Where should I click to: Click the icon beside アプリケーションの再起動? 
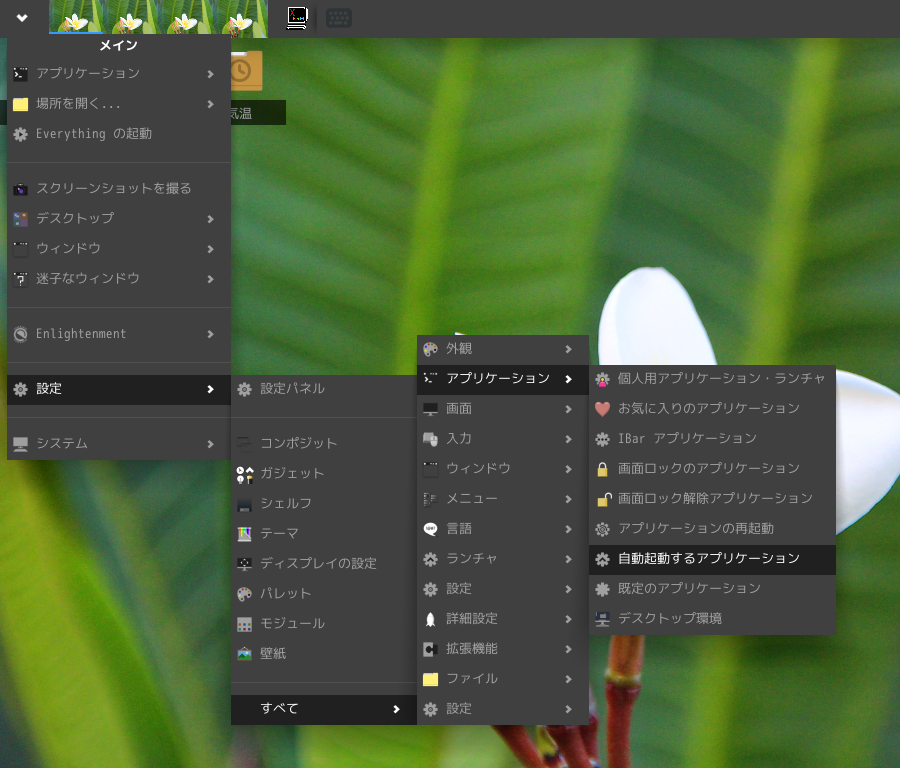tap(602, 529)
